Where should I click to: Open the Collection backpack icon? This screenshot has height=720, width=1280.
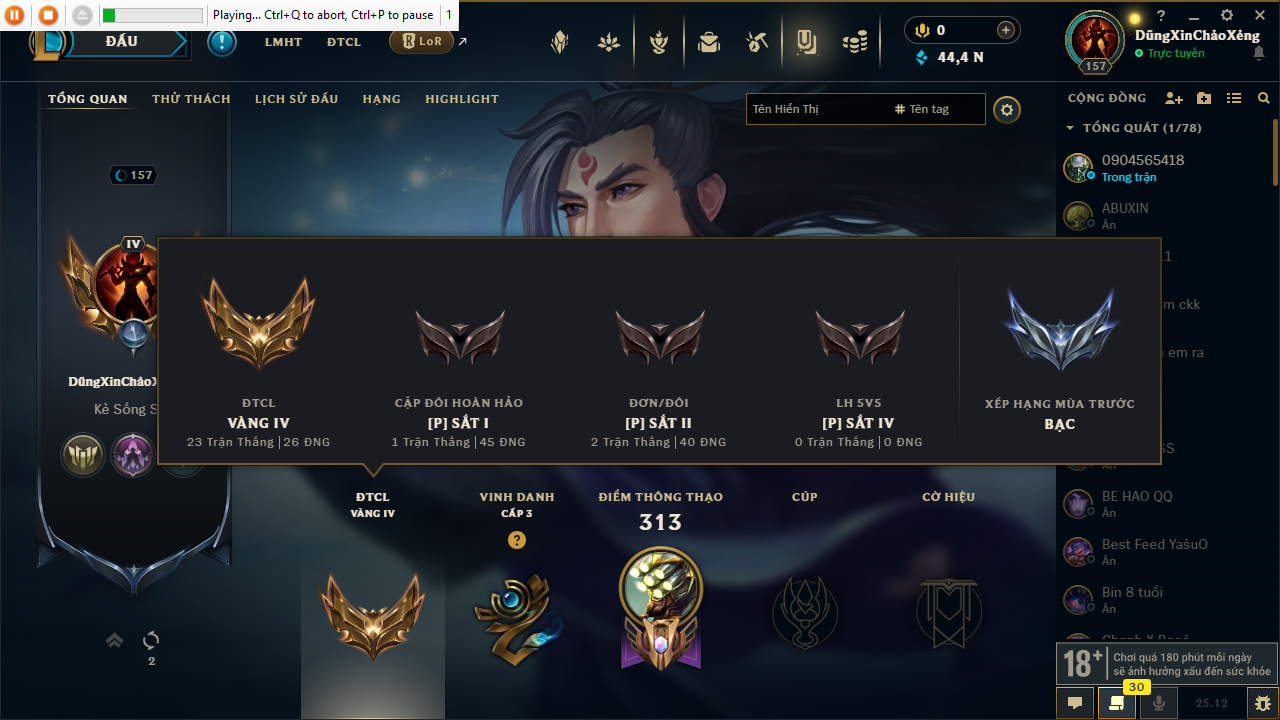click(x=709, y=42)
